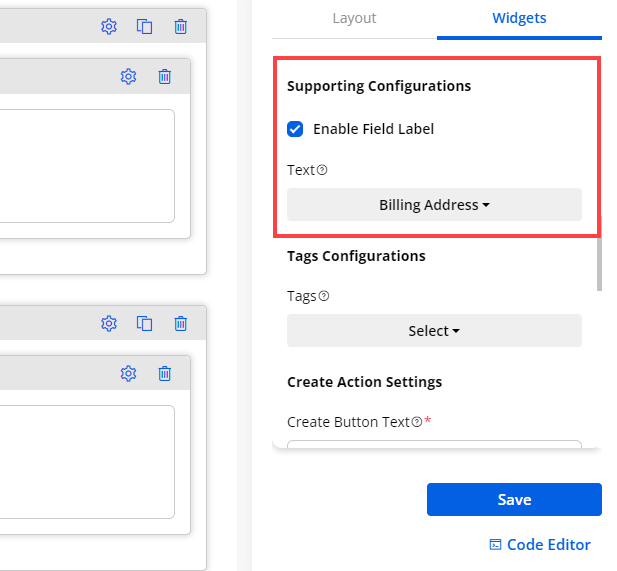Image resolution: width=617 pixels, height=571 pixels.
Task: Click the configuration panel's vertical scrollbar
Action: coord(599,260)
